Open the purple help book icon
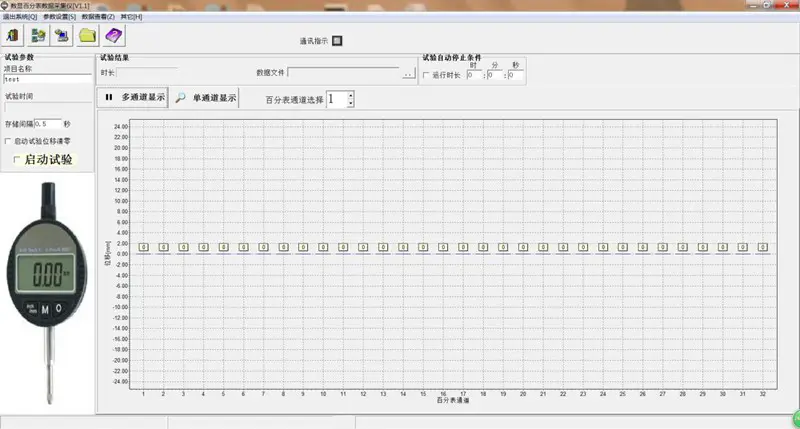 pos(113,36)
